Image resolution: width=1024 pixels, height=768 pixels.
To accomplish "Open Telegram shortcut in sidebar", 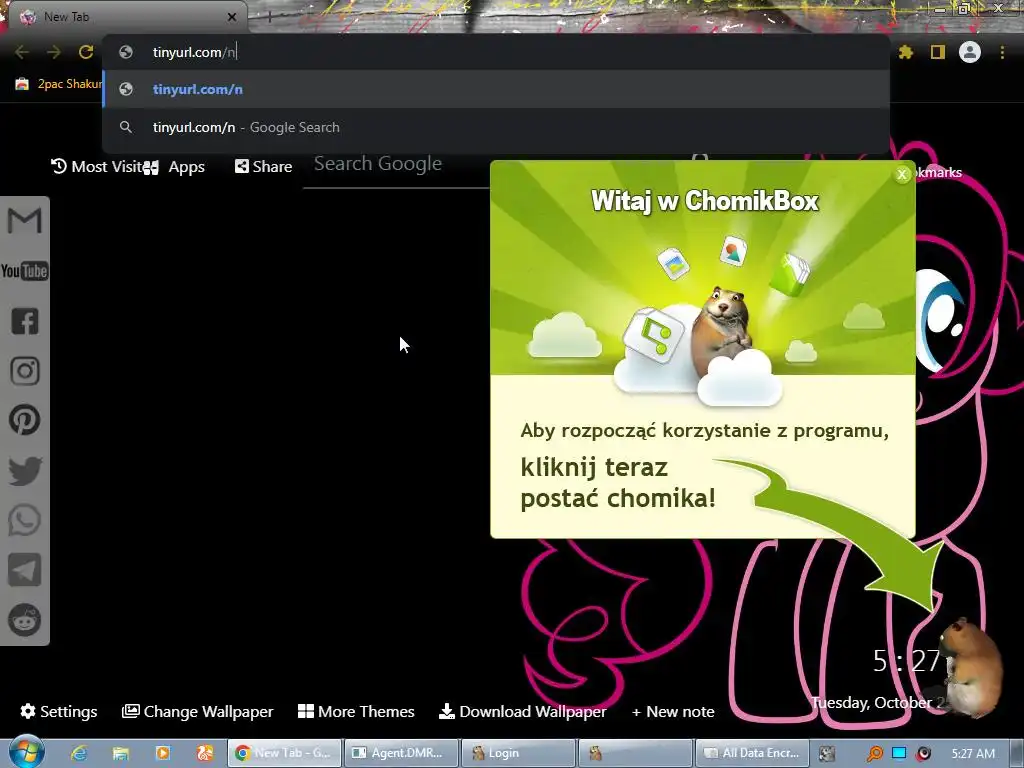I will pos(25,569).
